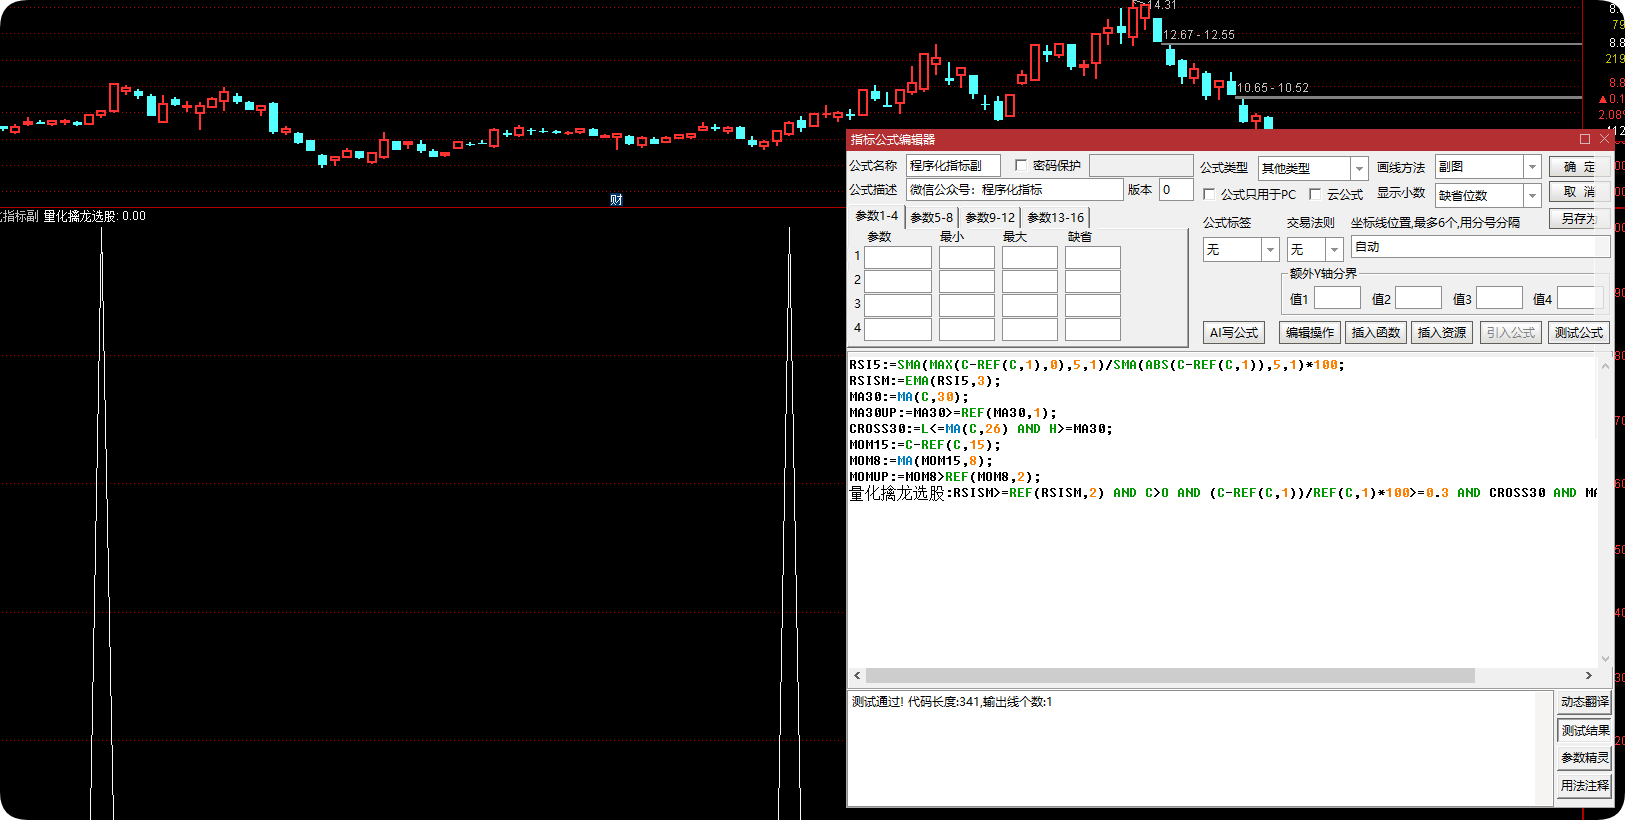Viewport: 1625px width, 820px height.
Task: Click the 值3 Y-axis boundary field
Action: coord(1500,298)
